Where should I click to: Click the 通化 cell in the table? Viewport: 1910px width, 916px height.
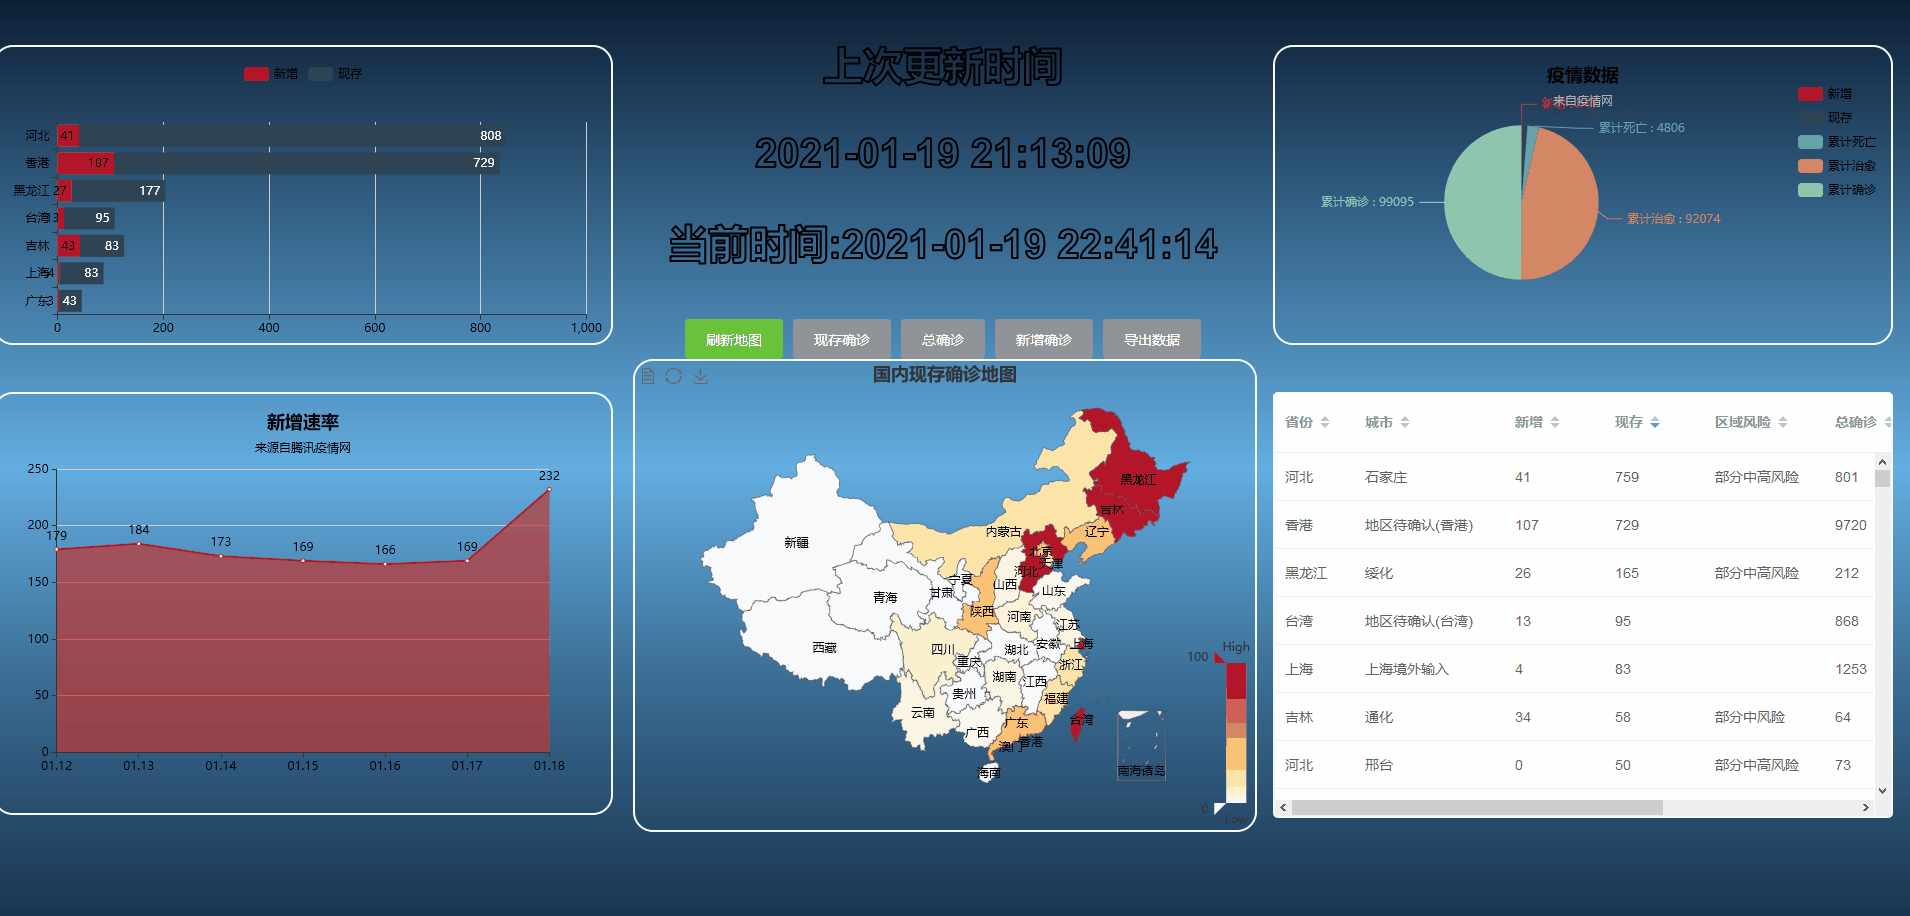(x=1379, y=717)
